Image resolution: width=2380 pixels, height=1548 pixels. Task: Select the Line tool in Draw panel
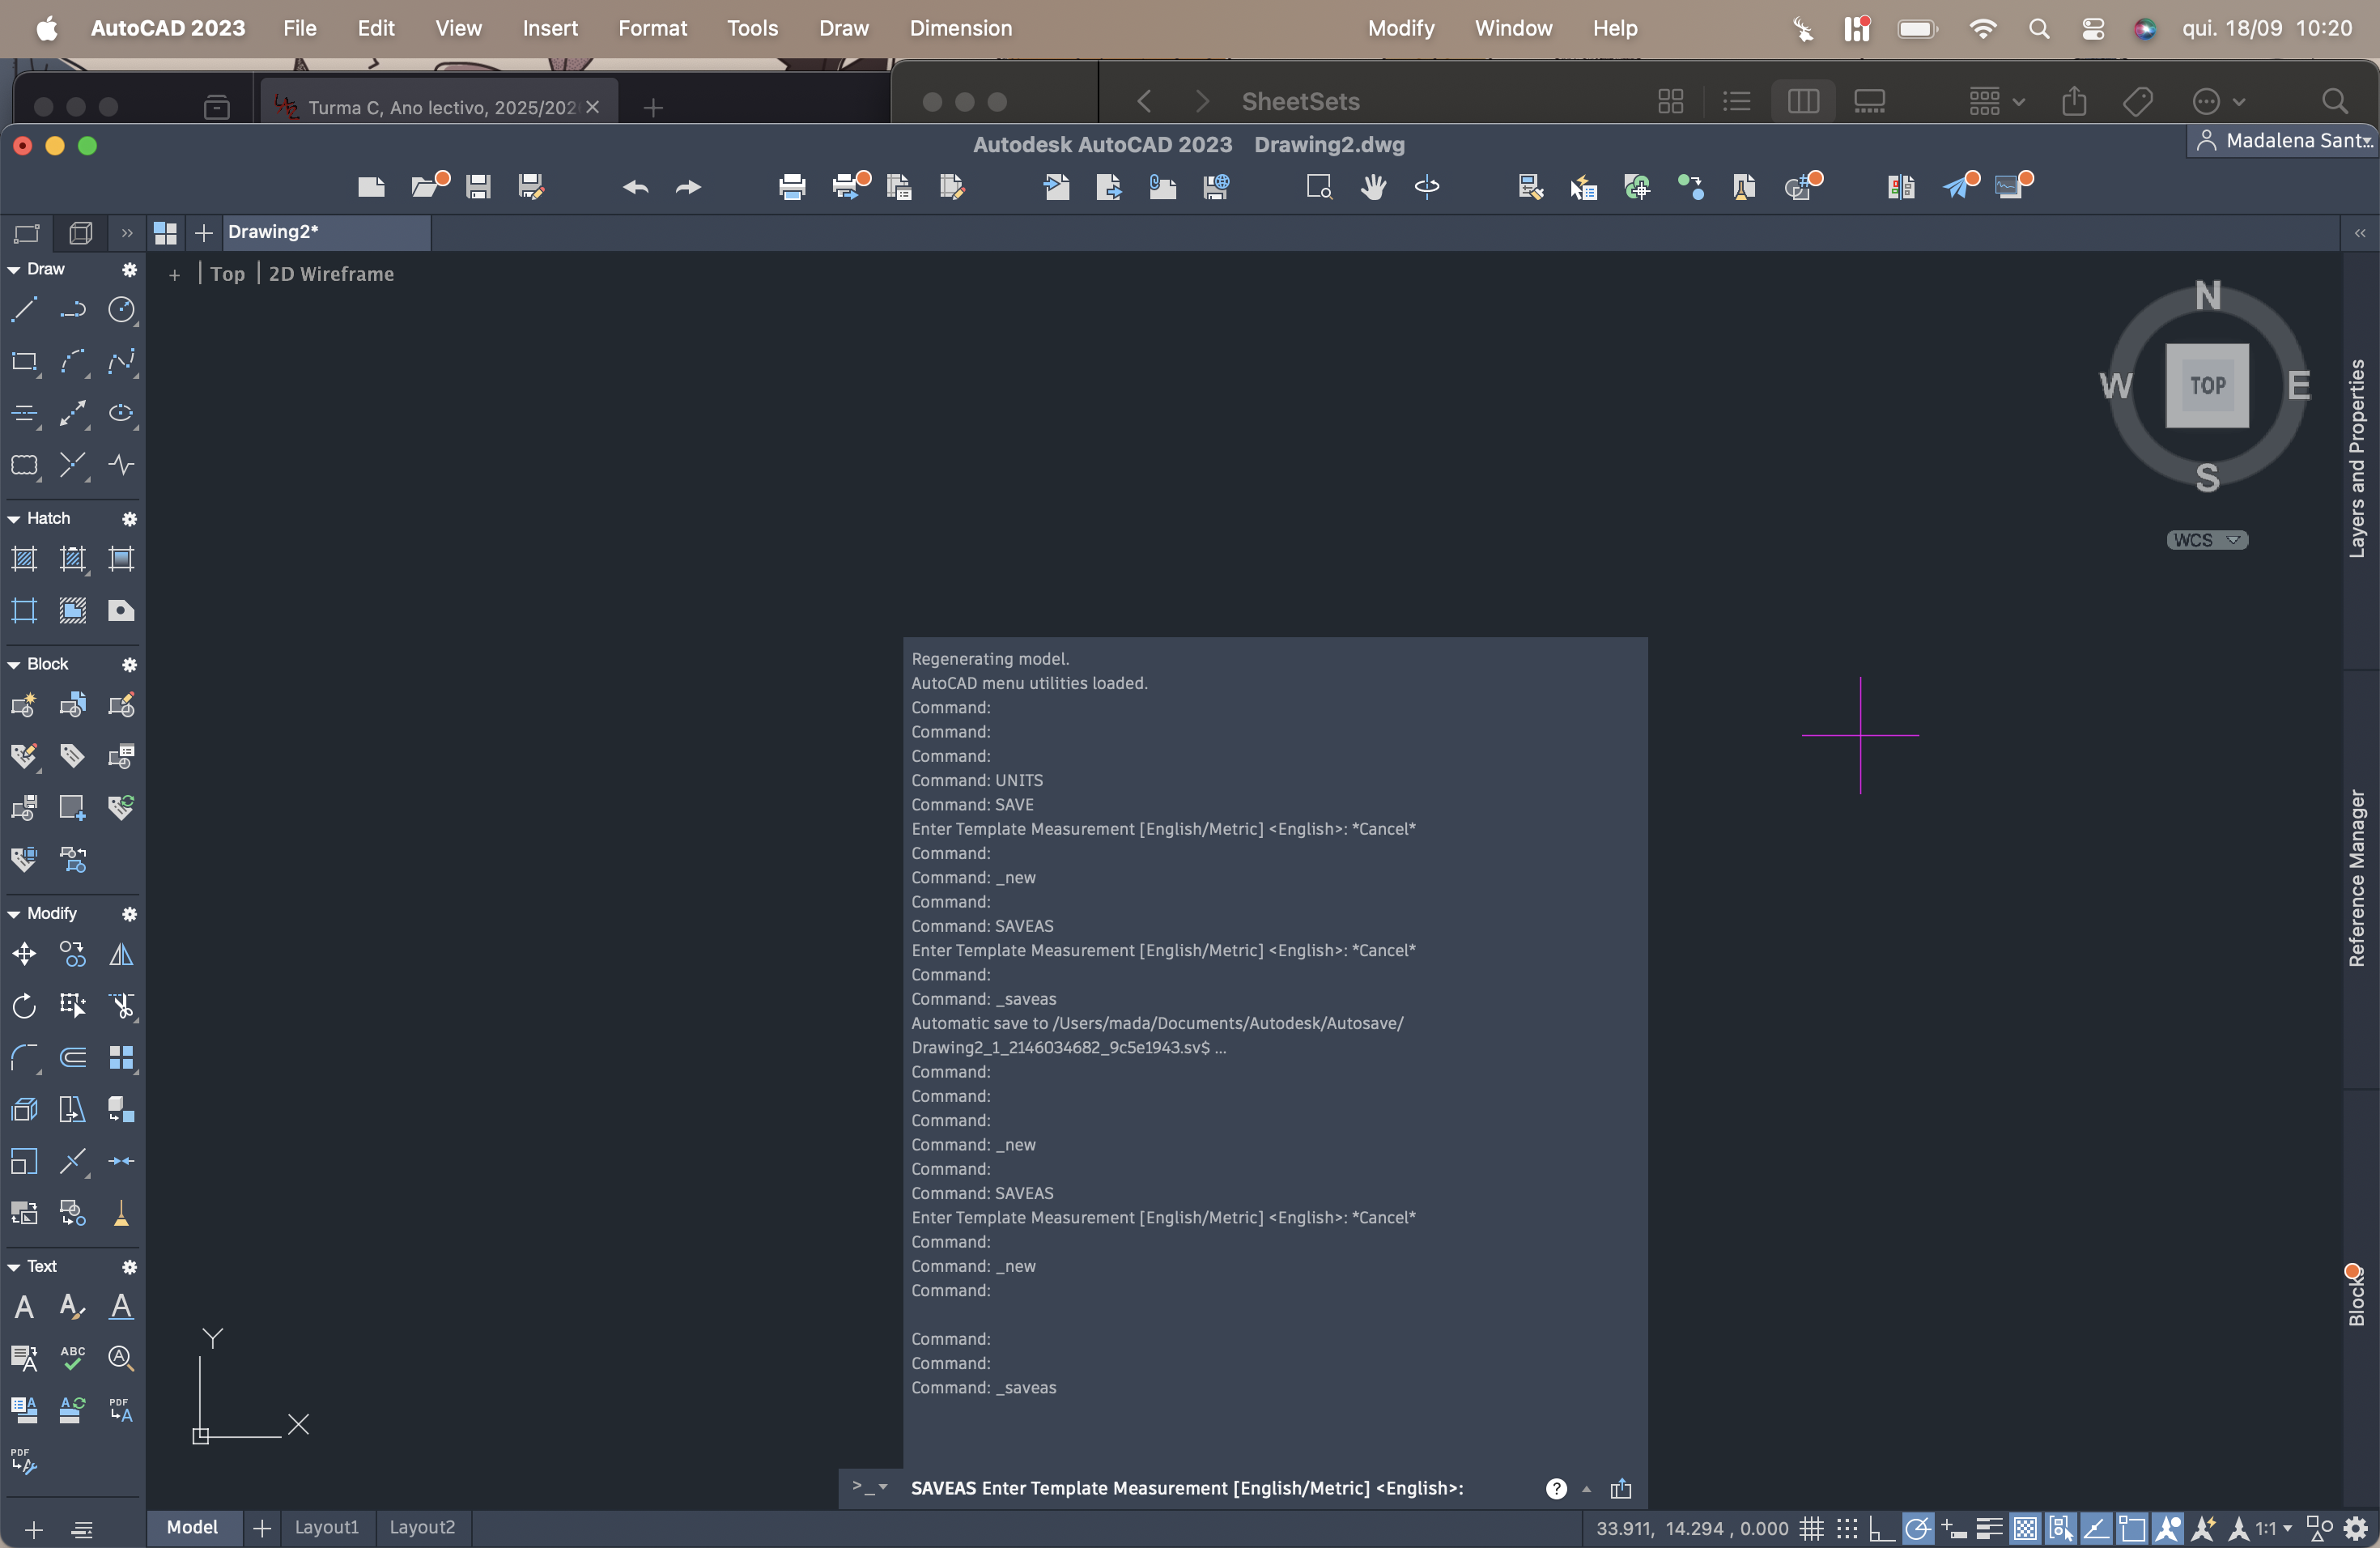pyautogui.click(x=24, y=310)
